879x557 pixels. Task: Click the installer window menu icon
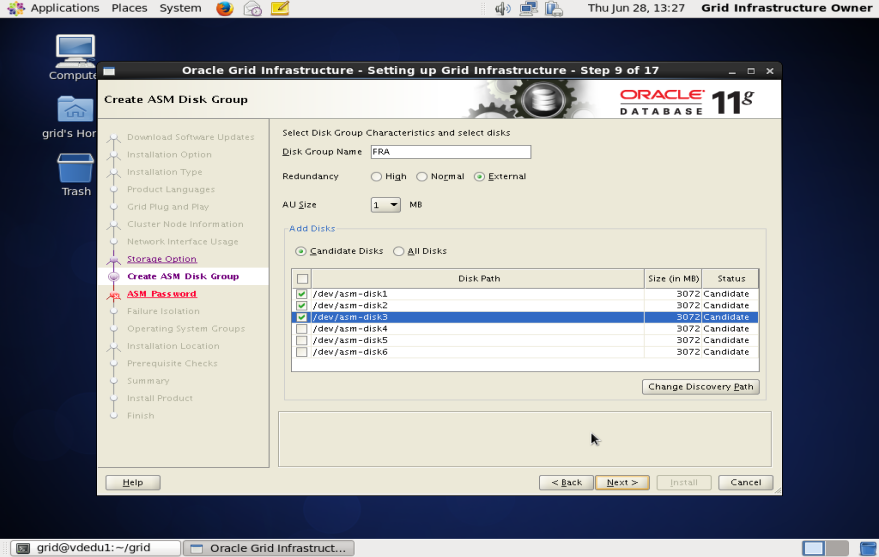coord(109,71)
